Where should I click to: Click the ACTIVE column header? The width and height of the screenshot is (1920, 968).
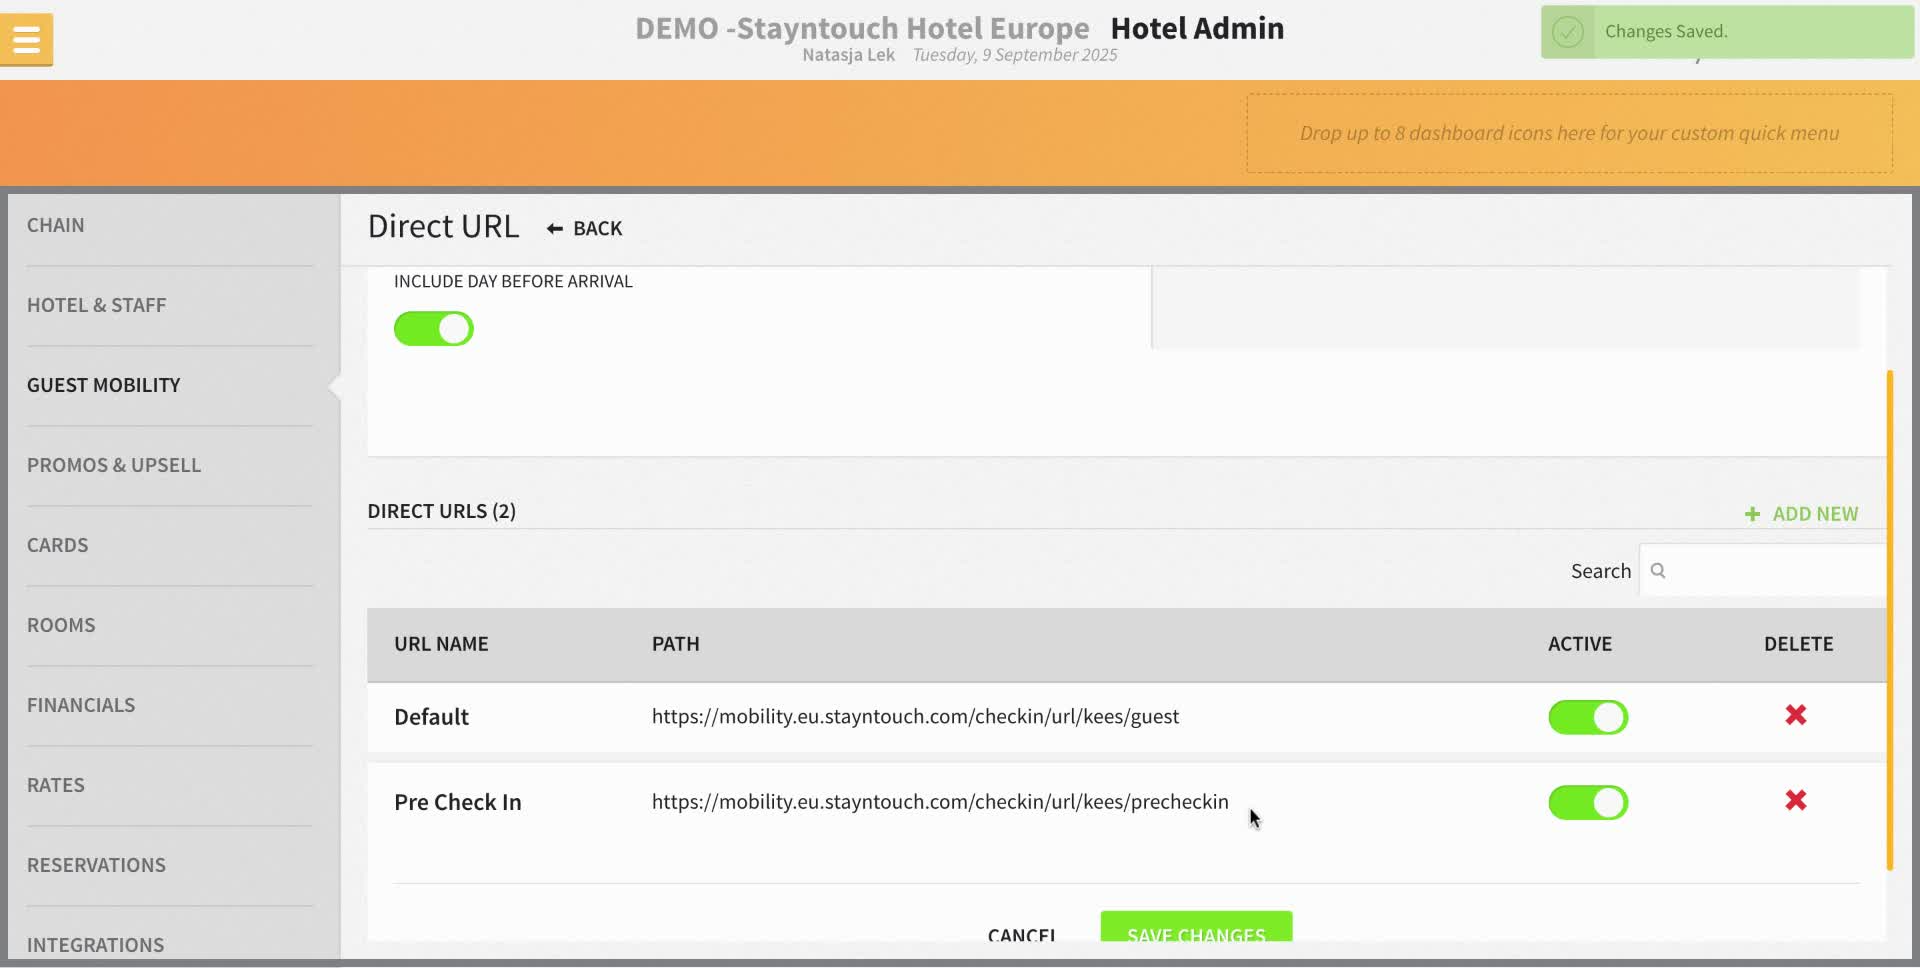coord(1580,644)
